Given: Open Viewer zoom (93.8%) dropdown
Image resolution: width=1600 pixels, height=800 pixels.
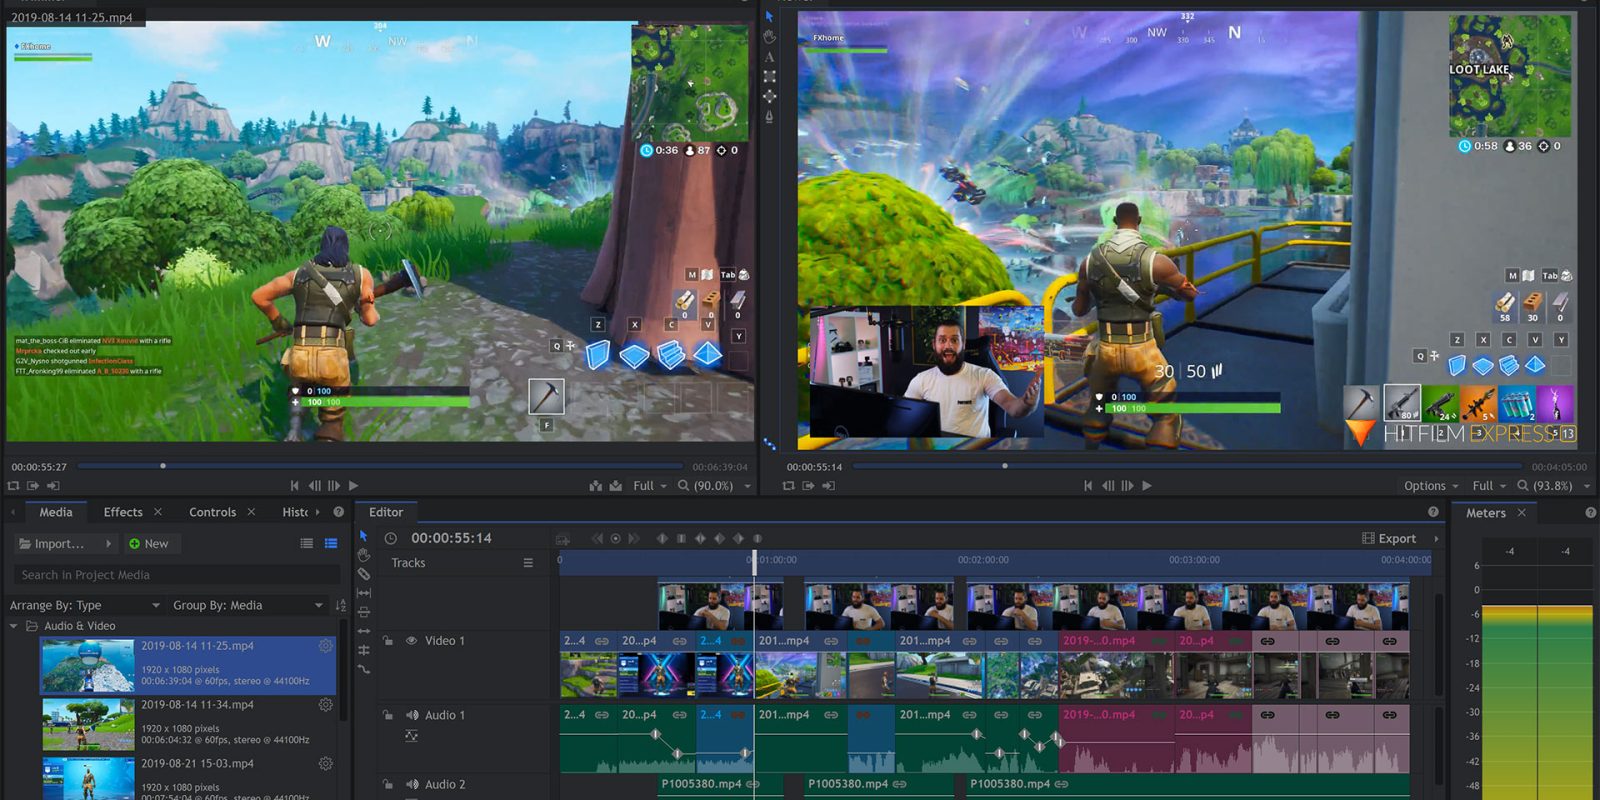Looking at the screenshot, I should click(x=1553, y=486).
